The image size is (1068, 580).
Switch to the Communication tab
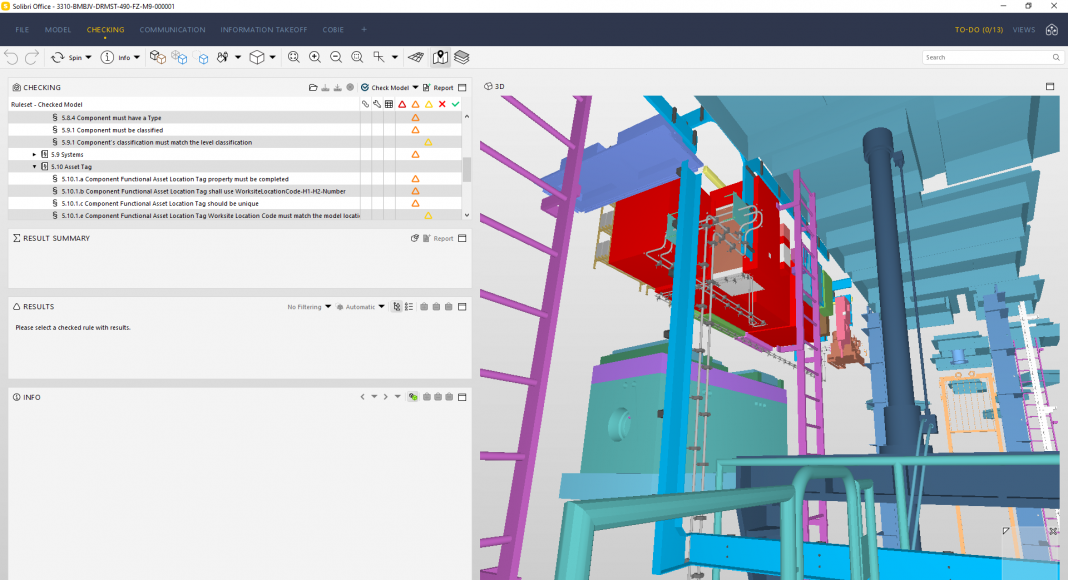point(172,30)
